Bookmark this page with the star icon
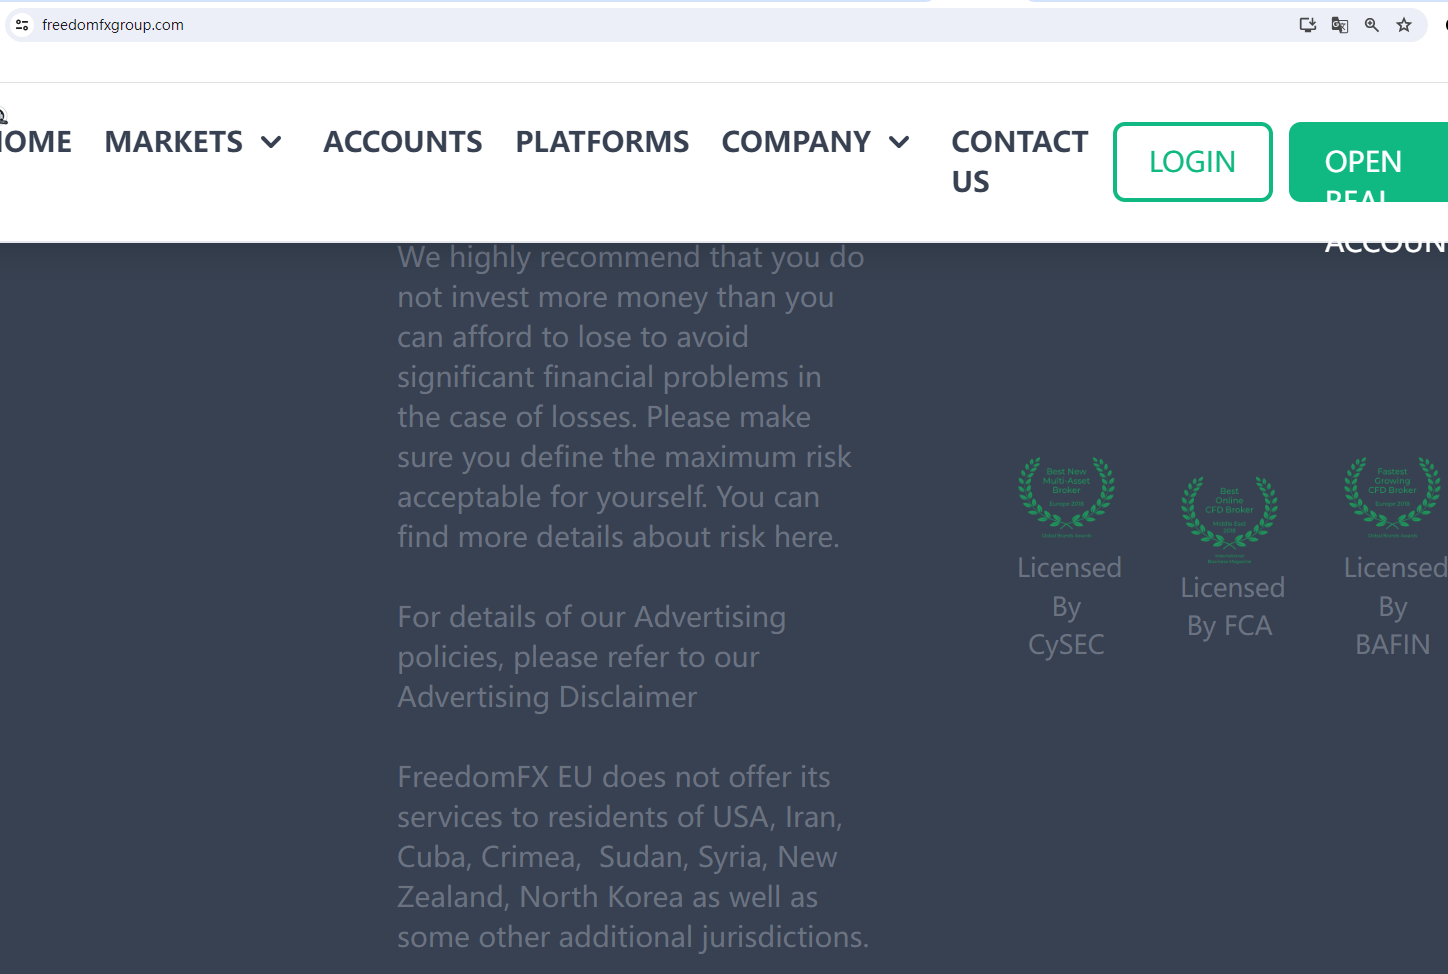This screenshot has height=974, width=1448. click(1404, 25)
